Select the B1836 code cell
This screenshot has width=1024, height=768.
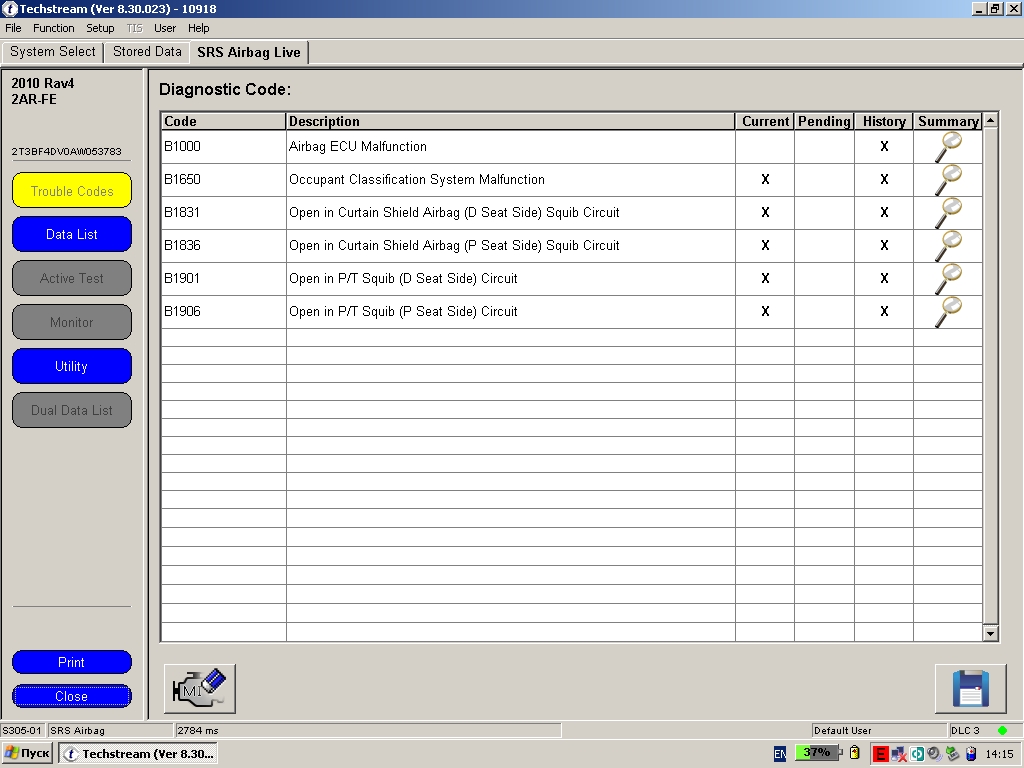coord(223,246)
